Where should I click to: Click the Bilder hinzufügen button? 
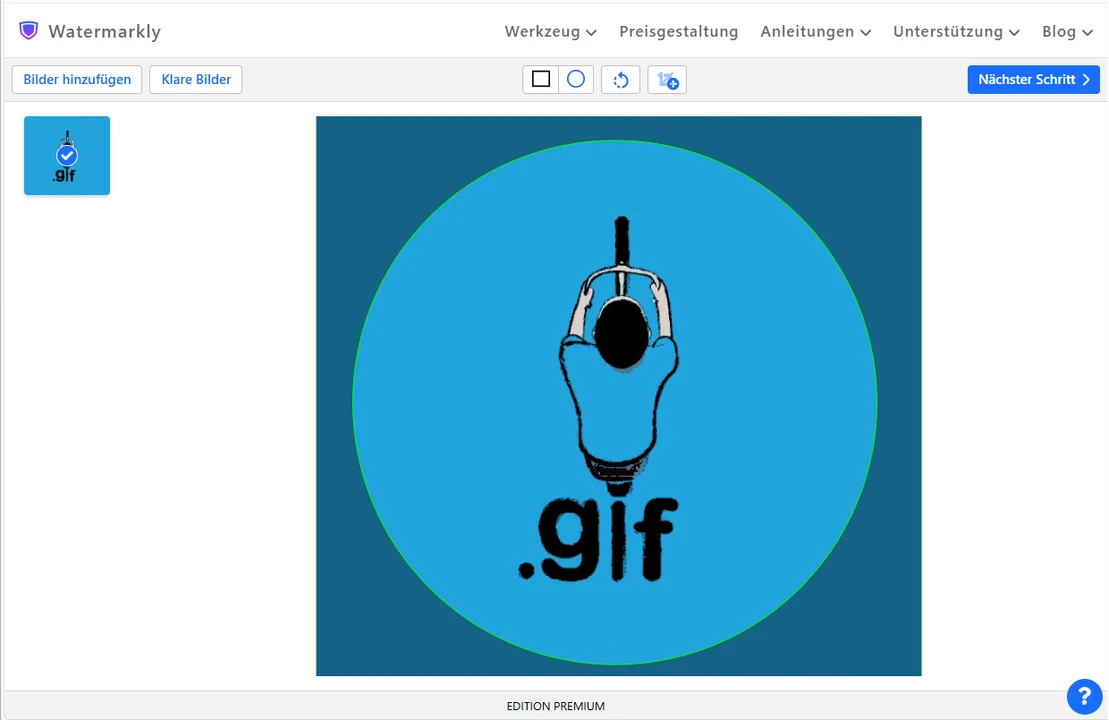77,79
